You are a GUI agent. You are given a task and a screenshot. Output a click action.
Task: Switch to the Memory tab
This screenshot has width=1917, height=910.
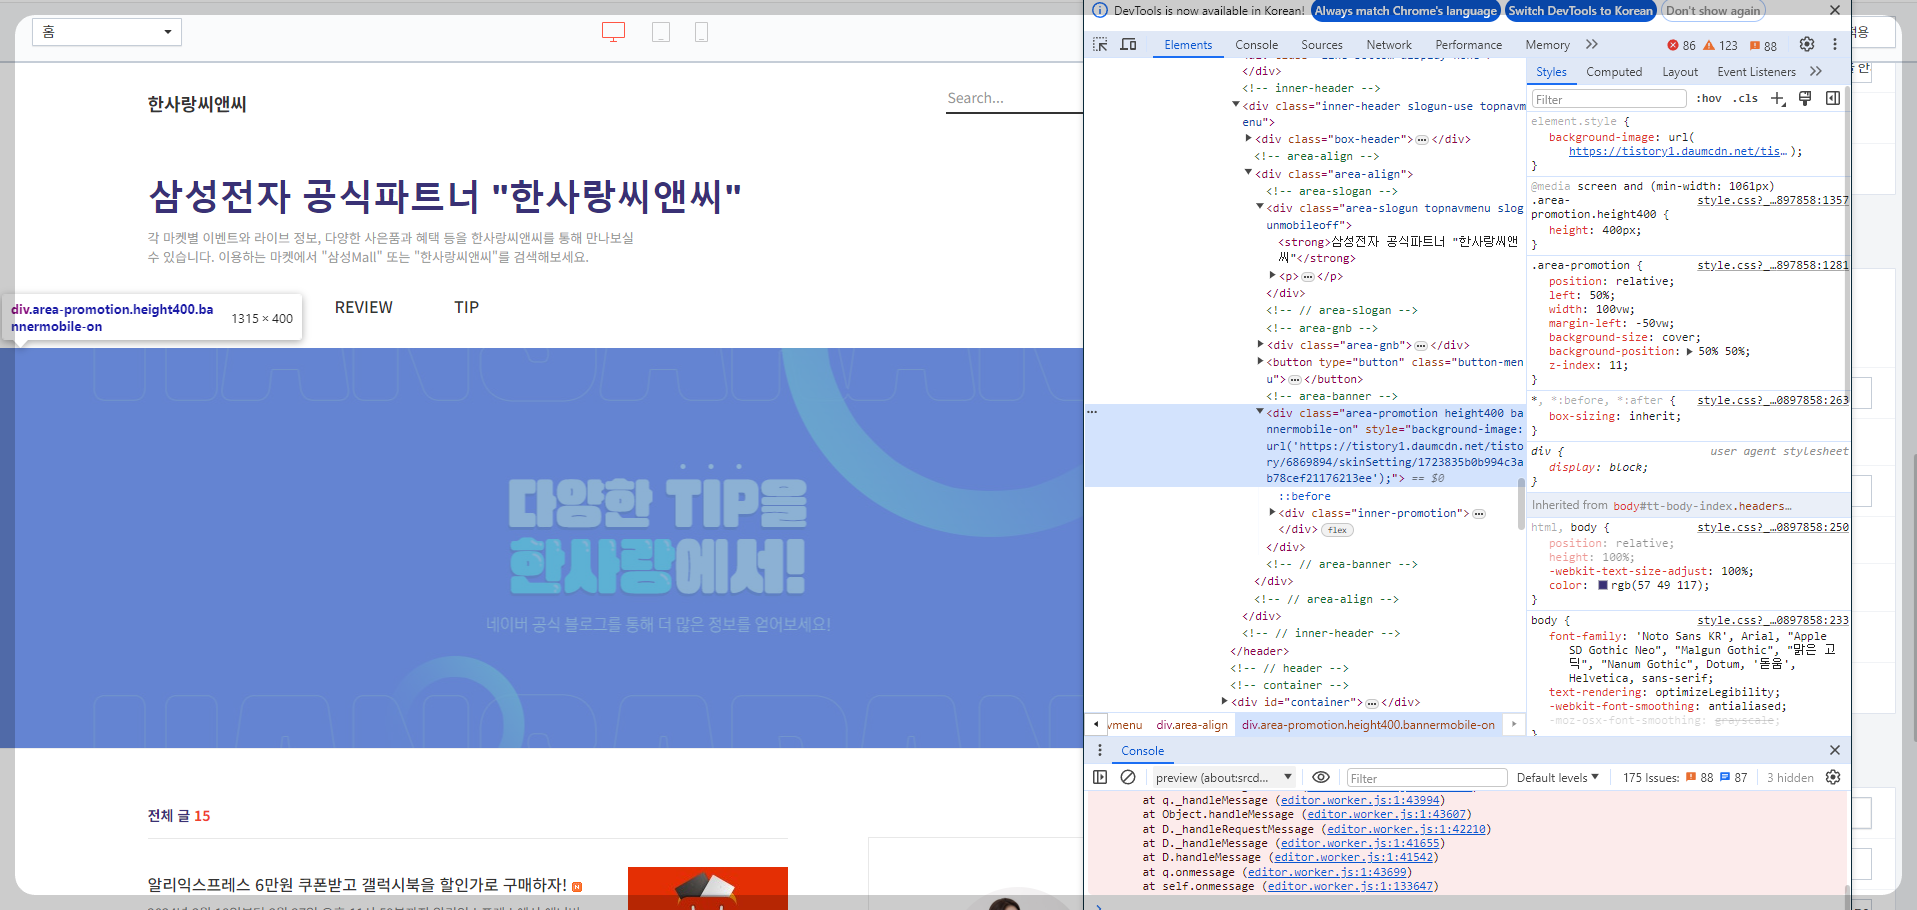coord(1547,45)
